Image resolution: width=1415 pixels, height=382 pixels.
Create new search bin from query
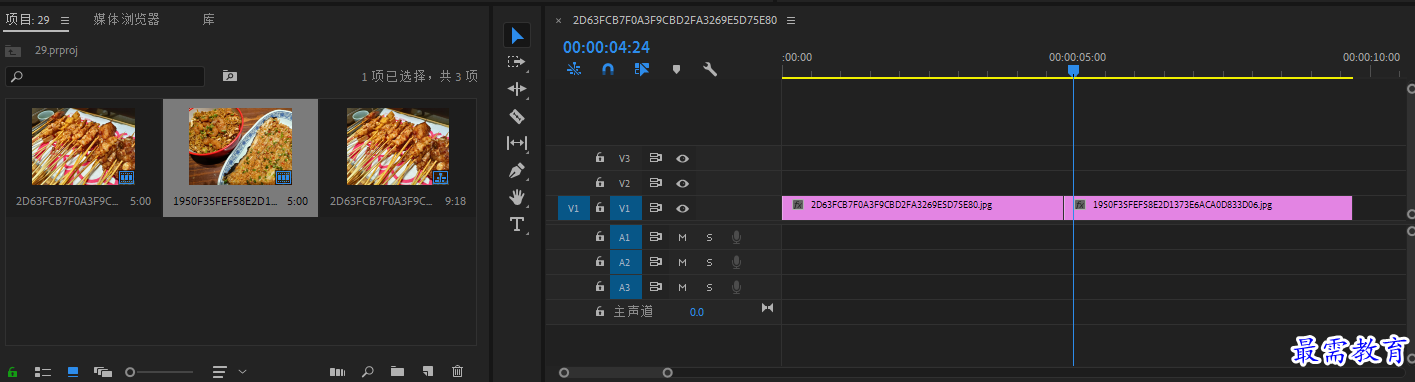[x=230, y=76]
